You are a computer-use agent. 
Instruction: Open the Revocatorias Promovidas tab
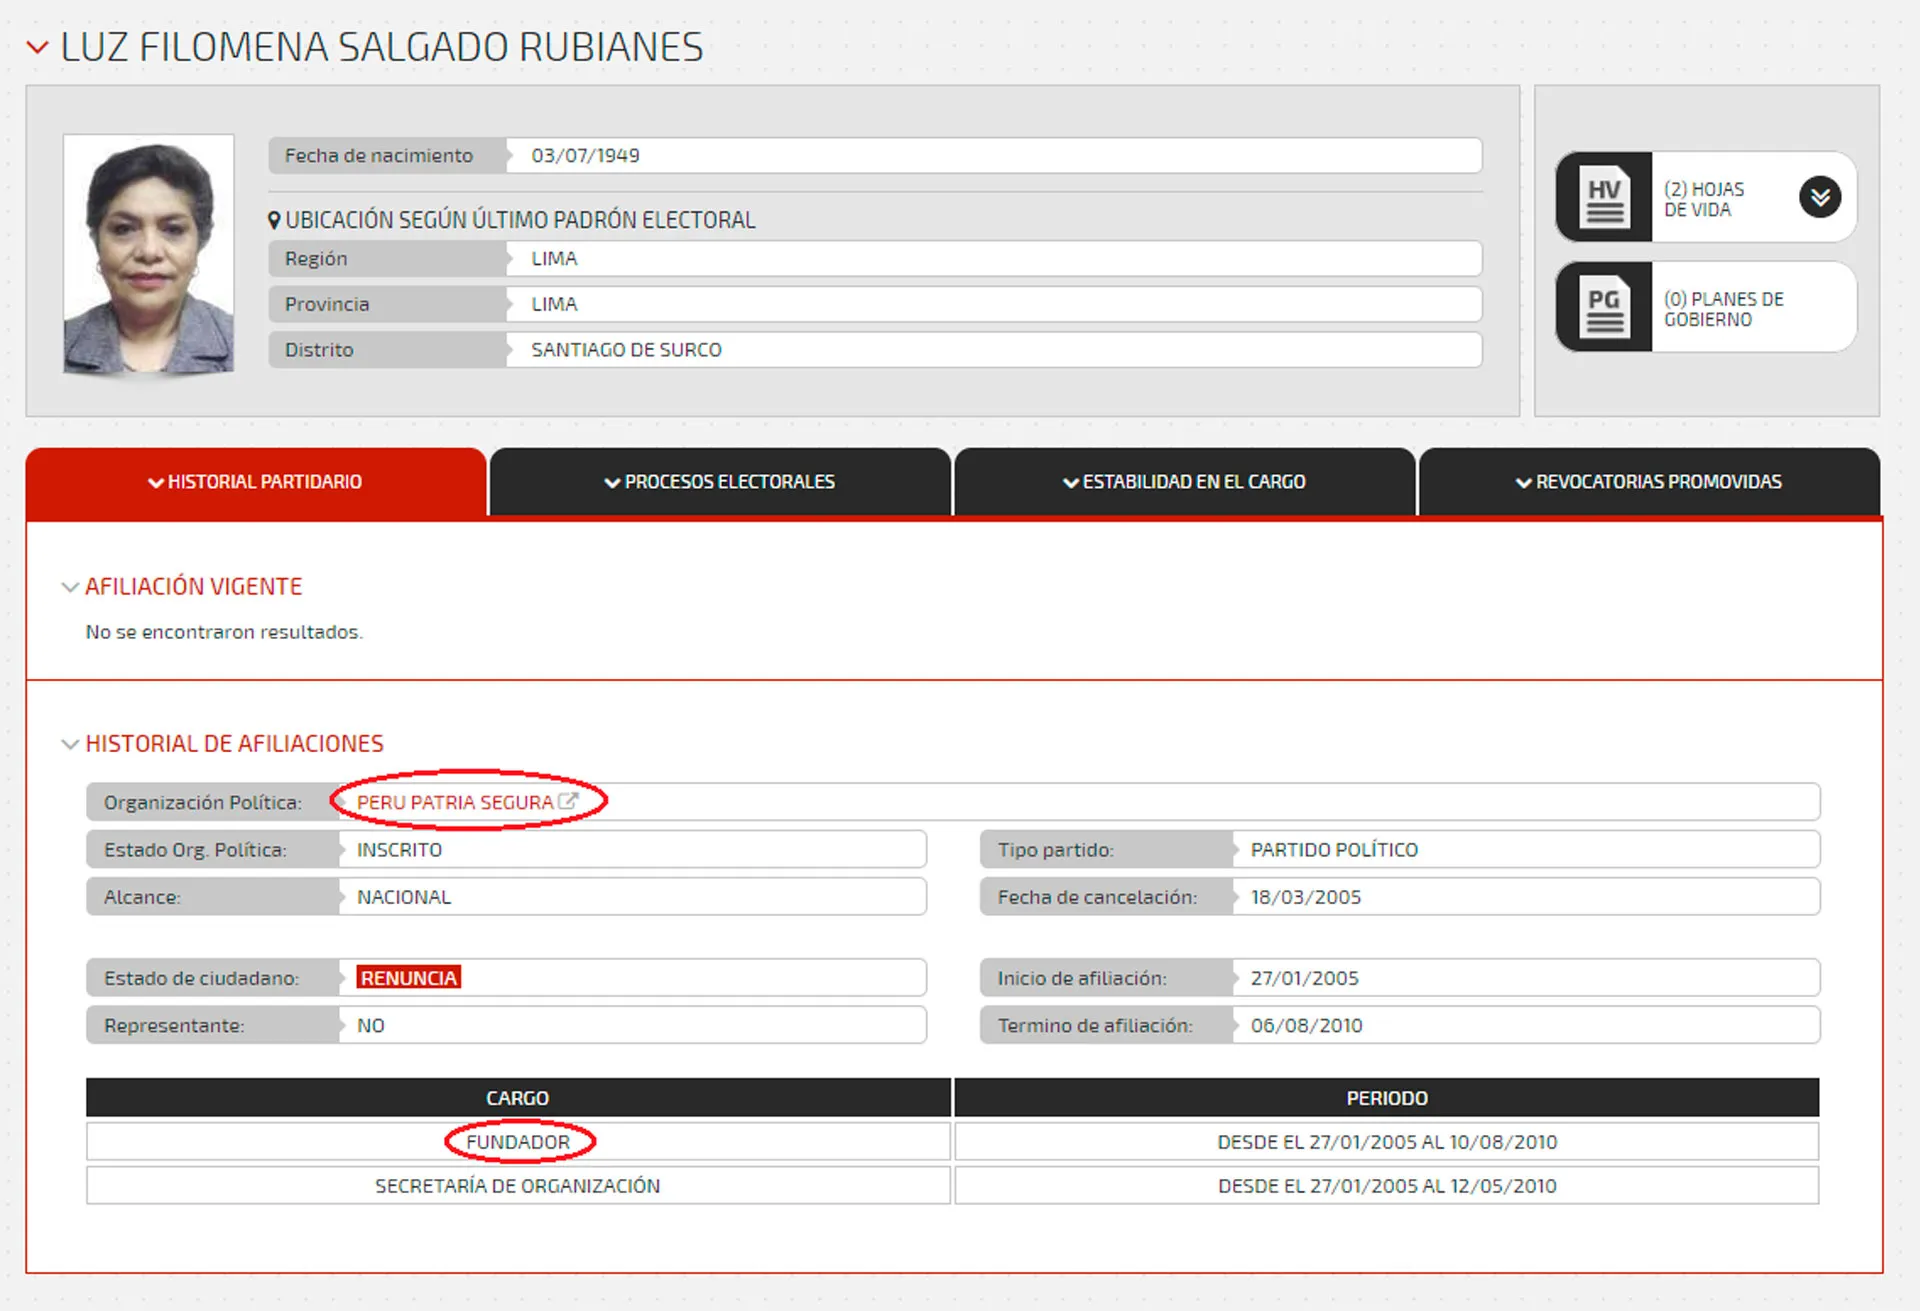tap(1648, 482)
